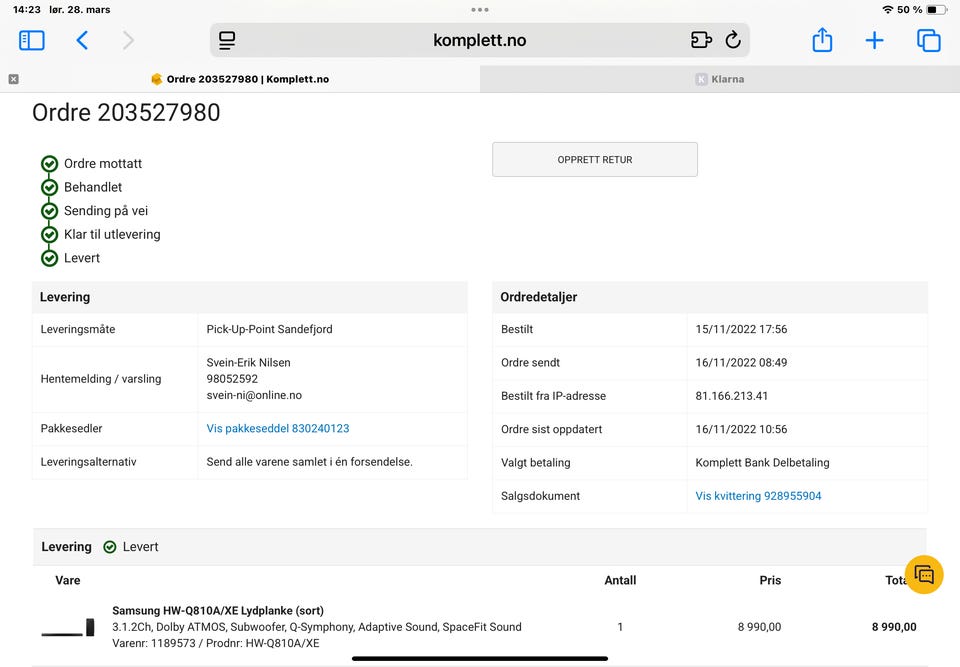Click the Ordre 203527980 heading
960x667 pixels.
(126, 113)
